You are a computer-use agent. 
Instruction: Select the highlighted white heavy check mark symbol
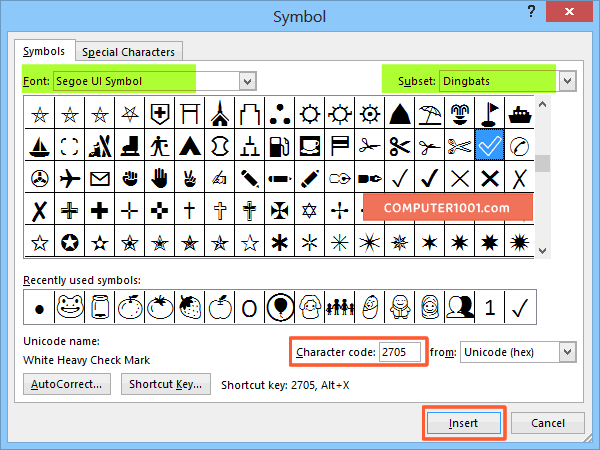(489, 146)
